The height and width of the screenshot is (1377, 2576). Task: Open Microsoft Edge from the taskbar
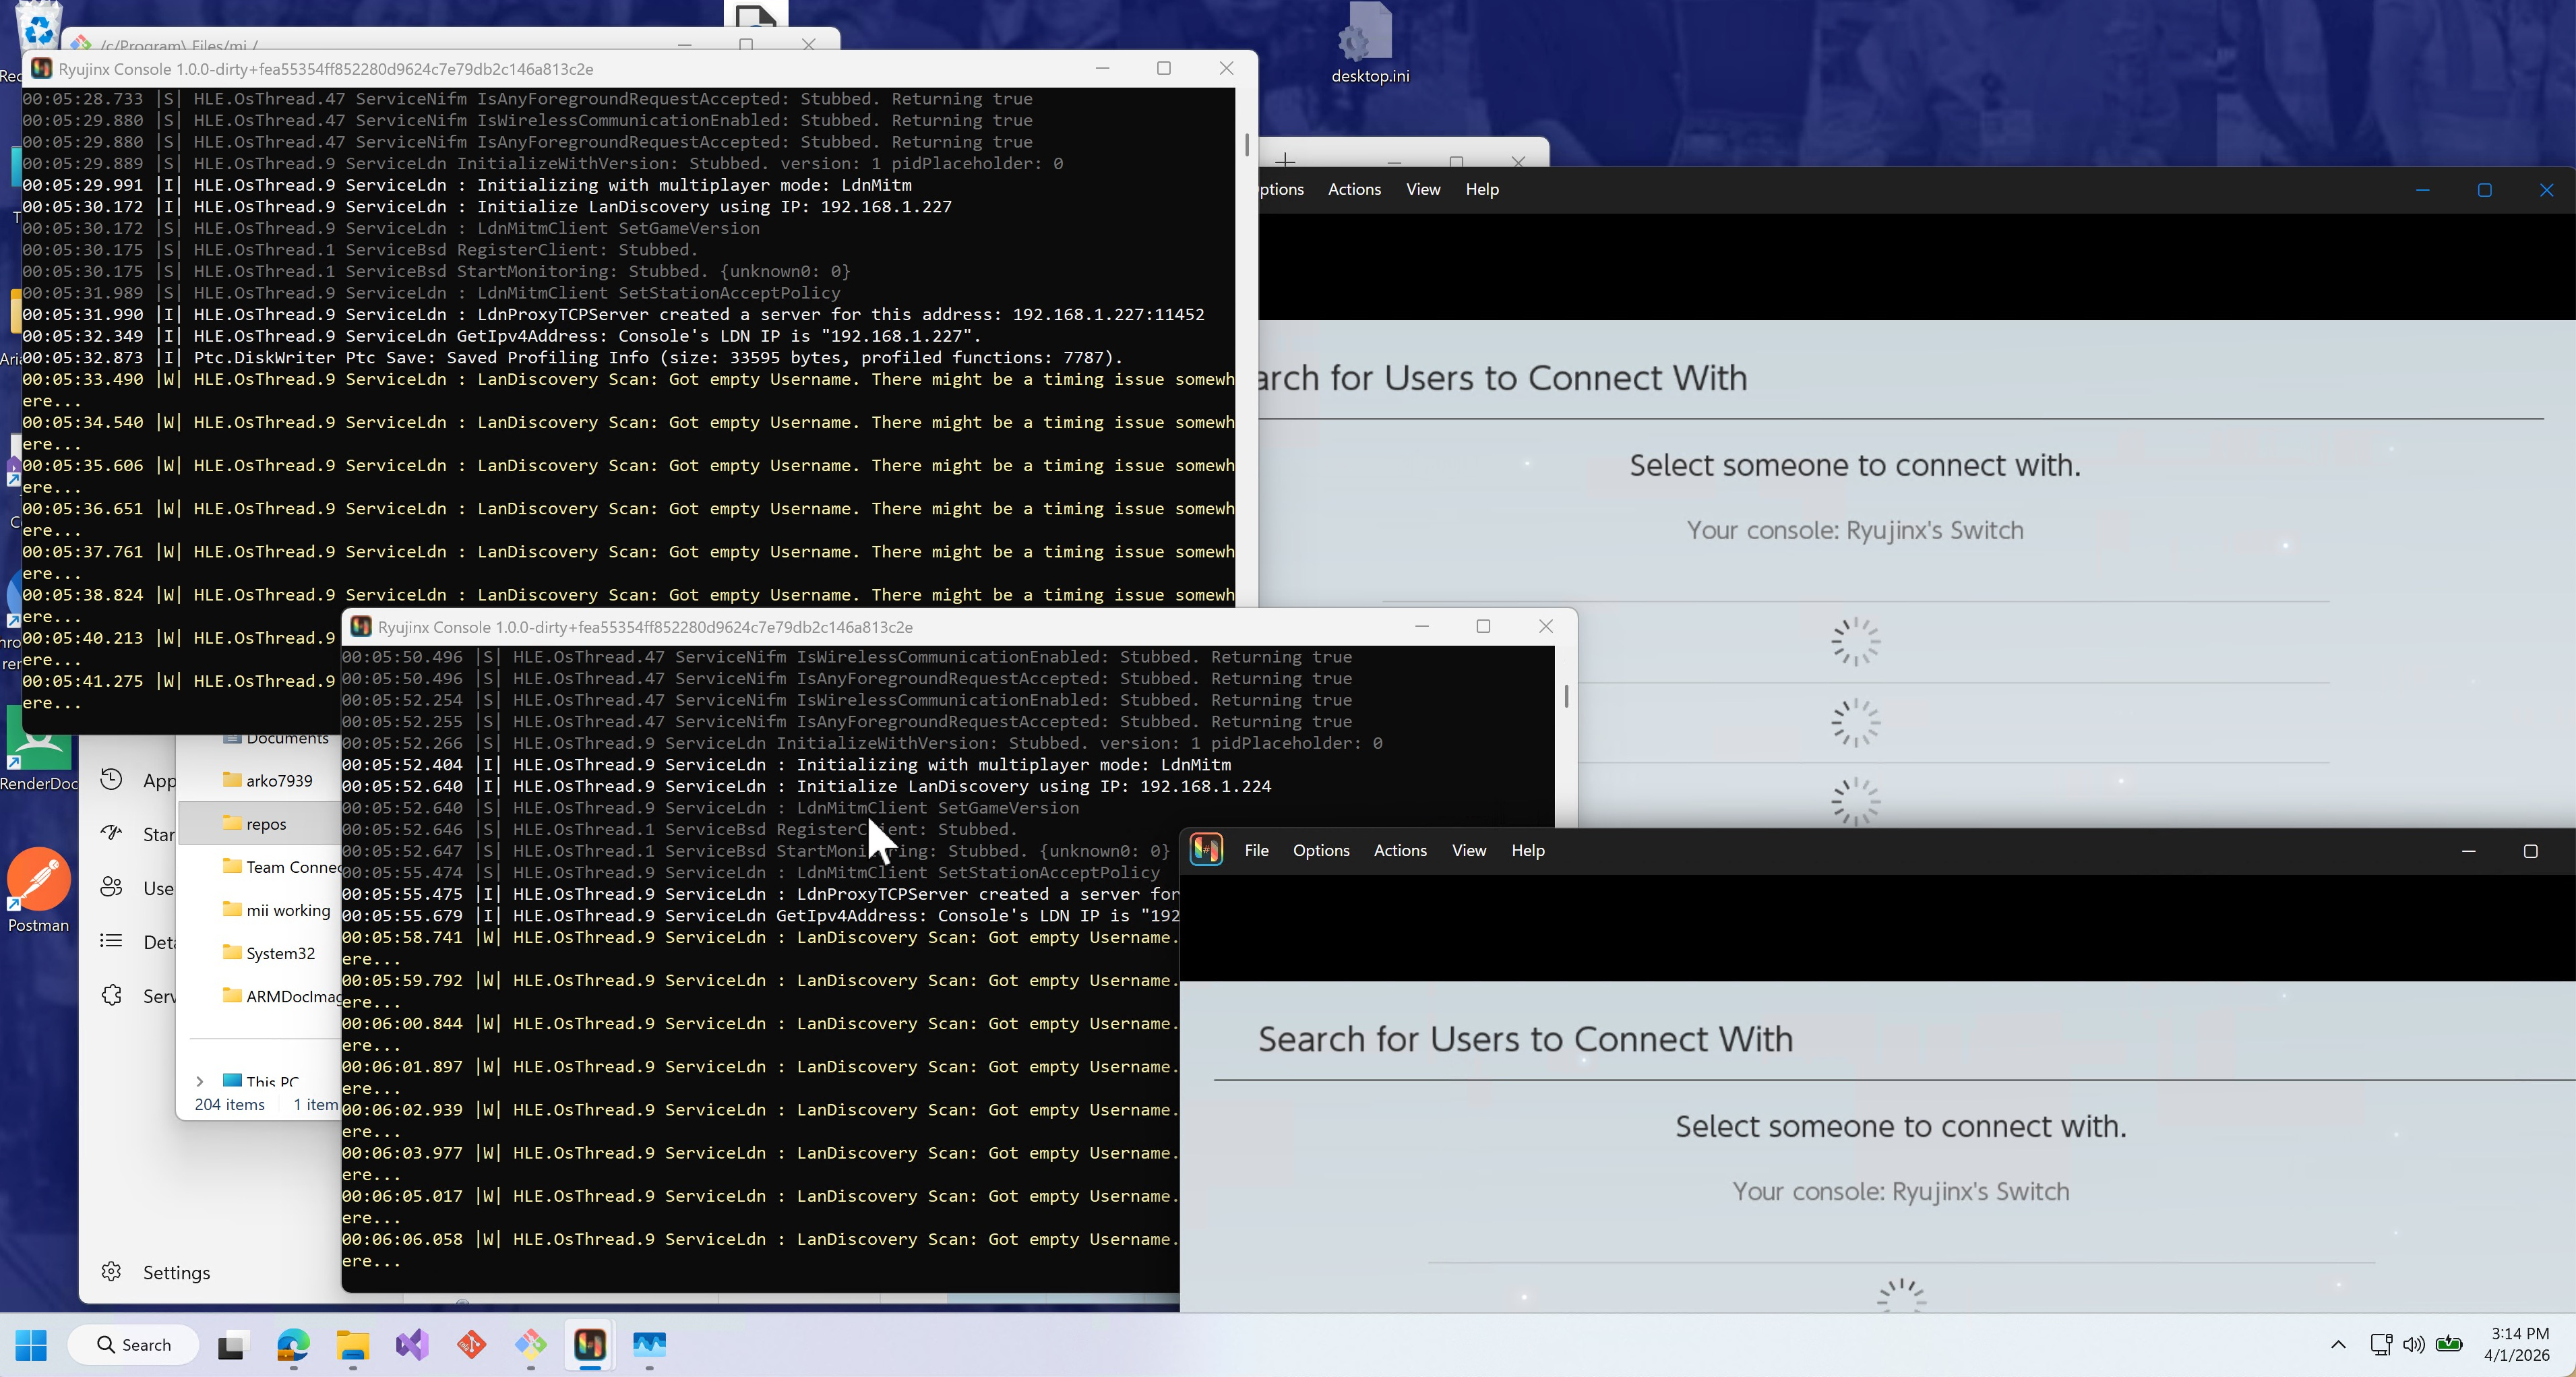point(293,1344)
